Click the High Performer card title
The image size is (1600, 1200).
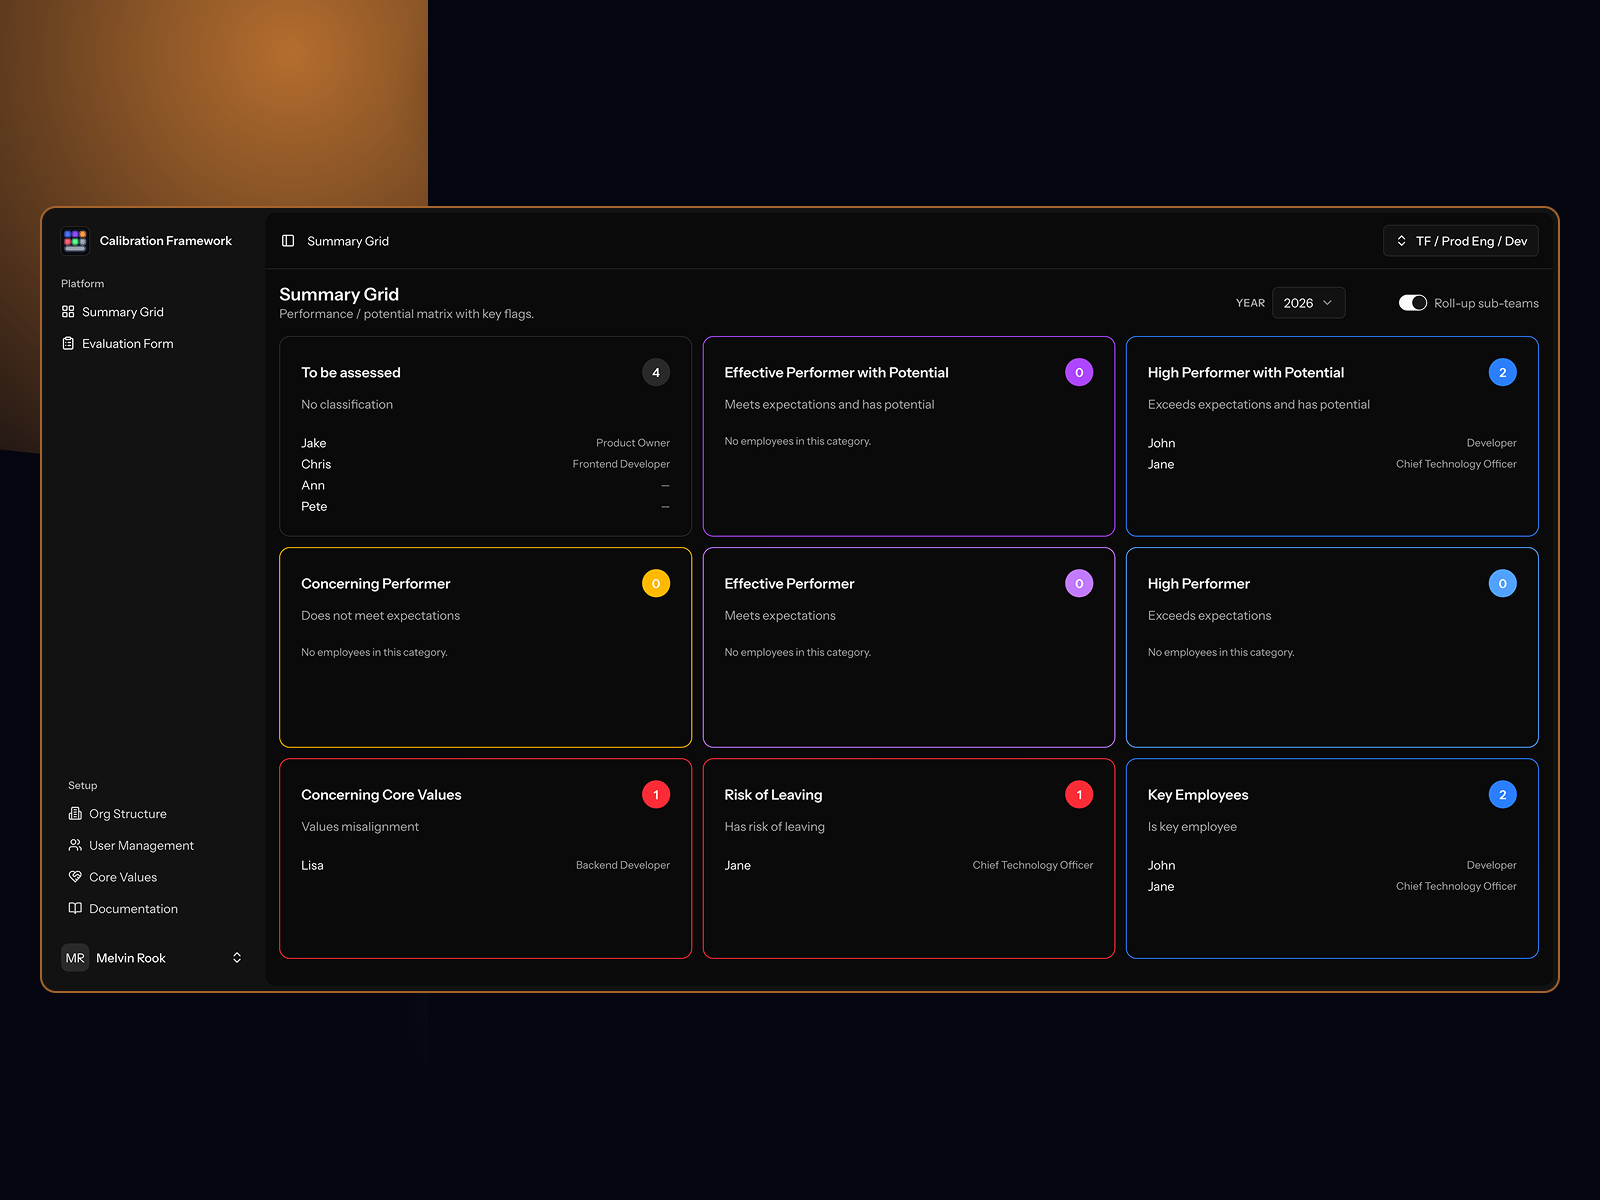coord(1199,584)
